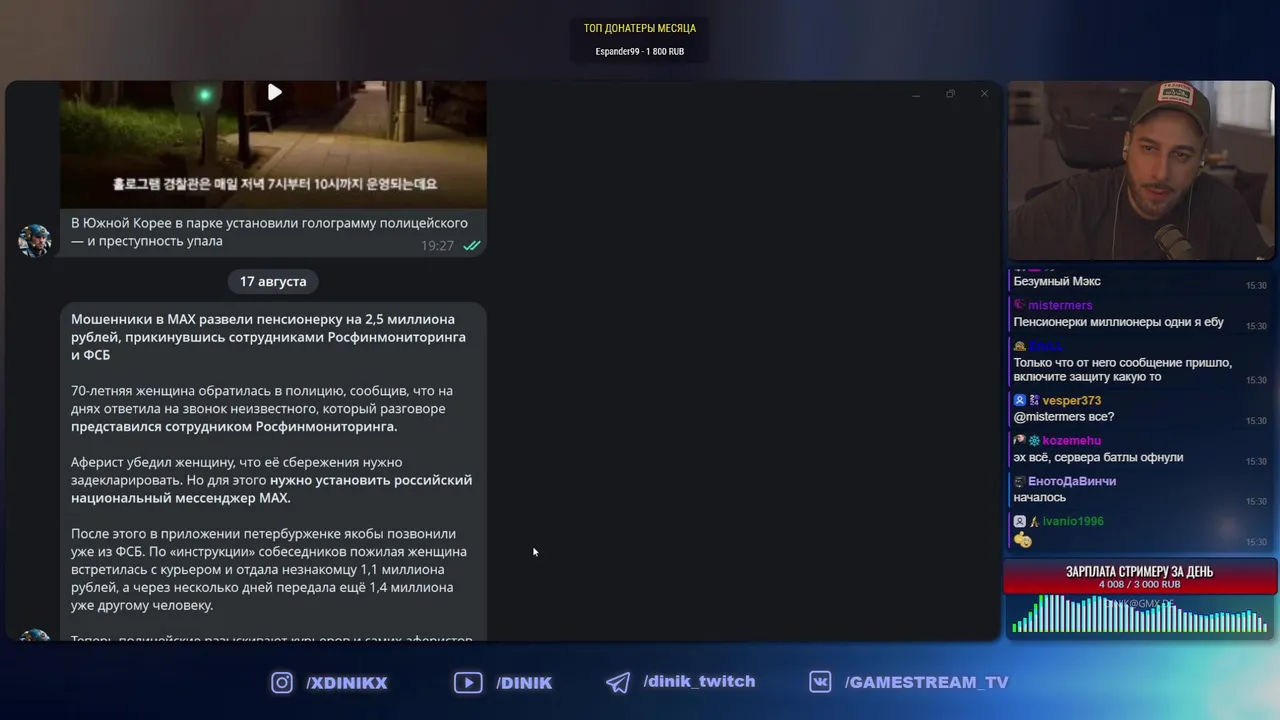Select chat username mistermers
Screen dimensions: 1280x720
coord(1060,305)
